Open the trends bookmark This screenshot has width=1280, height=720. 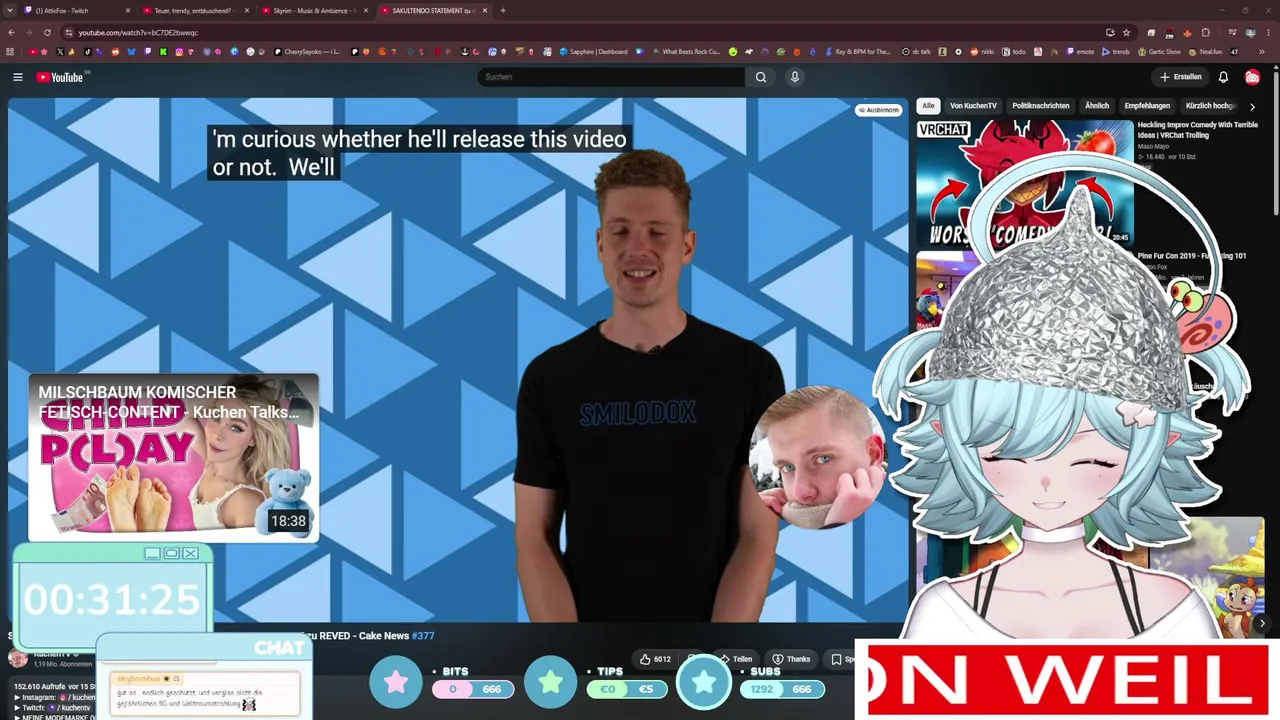(1116, 51)
